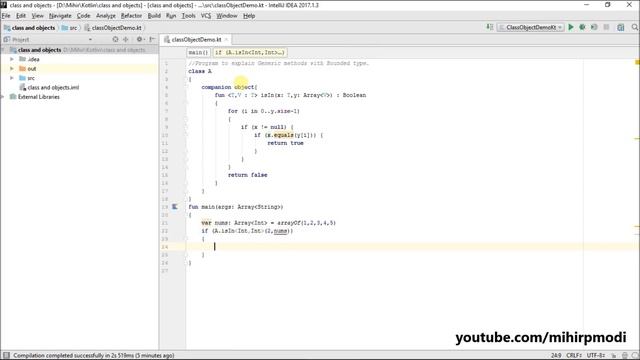
Task: Open the Build menu
Action: point(154,16)
